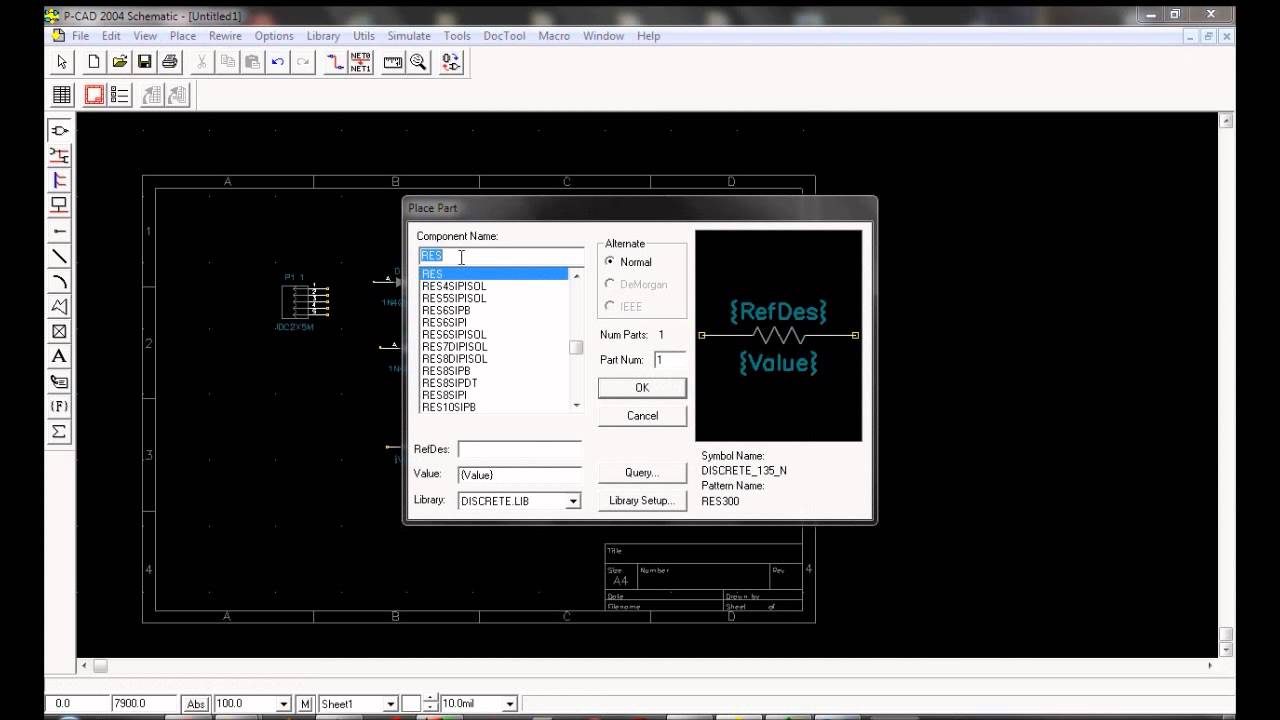Select the Place Polygon tool
Image resolution: width=1280 pixels, height=720 pixels.
59,306
